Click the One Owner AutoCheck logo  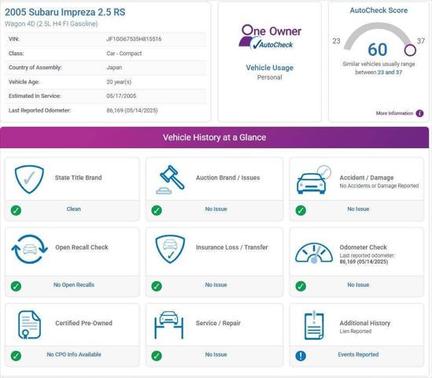[x=270, y=37]
